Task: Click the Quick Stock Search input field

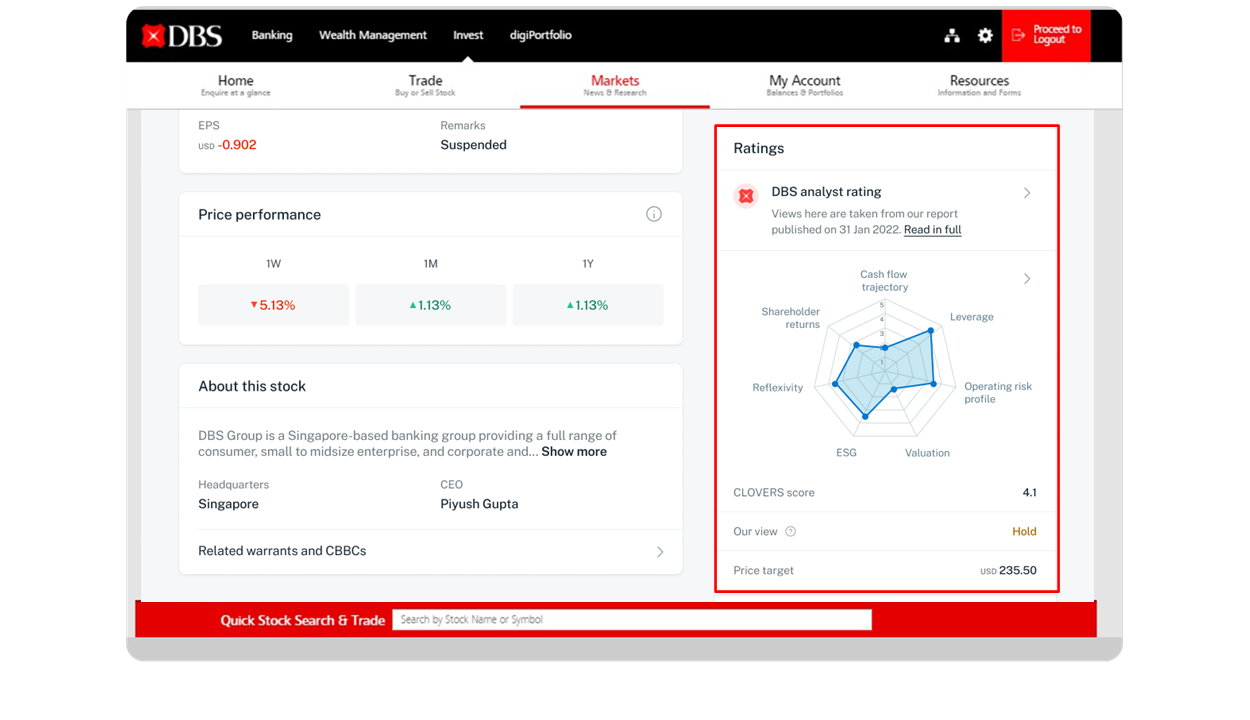Action: coord(632,620)
